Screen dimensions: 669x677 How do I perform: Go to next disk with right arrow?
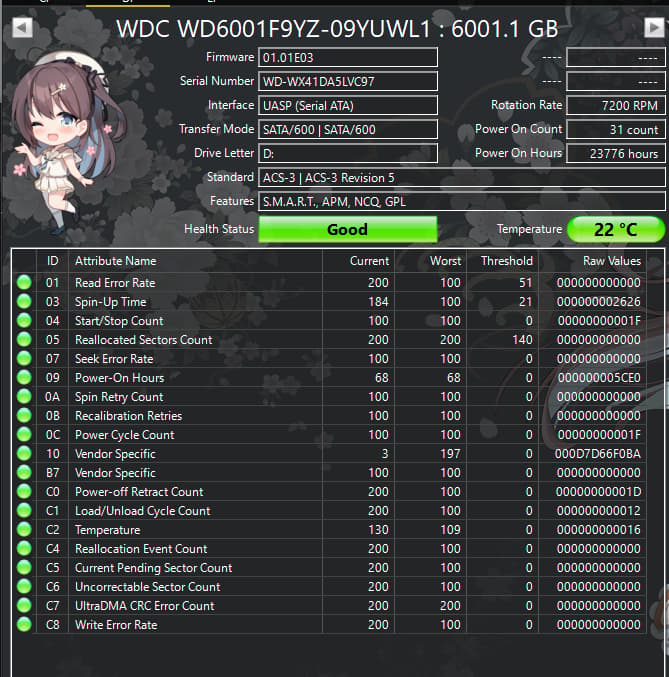[654, 28]
